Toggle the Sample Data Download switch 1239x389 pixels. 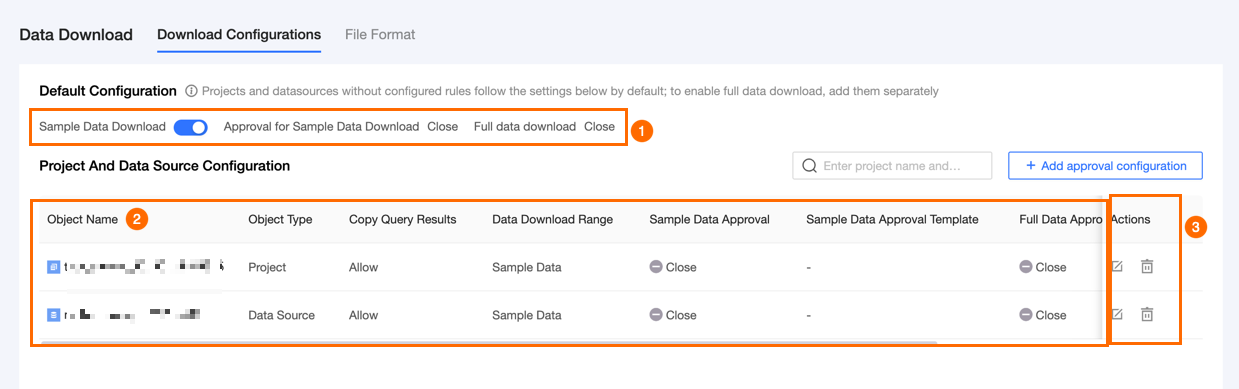[x=190, y=127]
